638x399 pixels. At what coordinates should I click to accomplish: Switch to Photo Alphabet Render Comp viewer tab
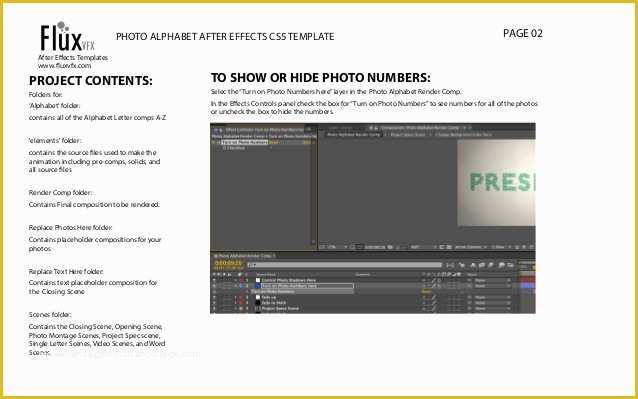tap(353, 135)
